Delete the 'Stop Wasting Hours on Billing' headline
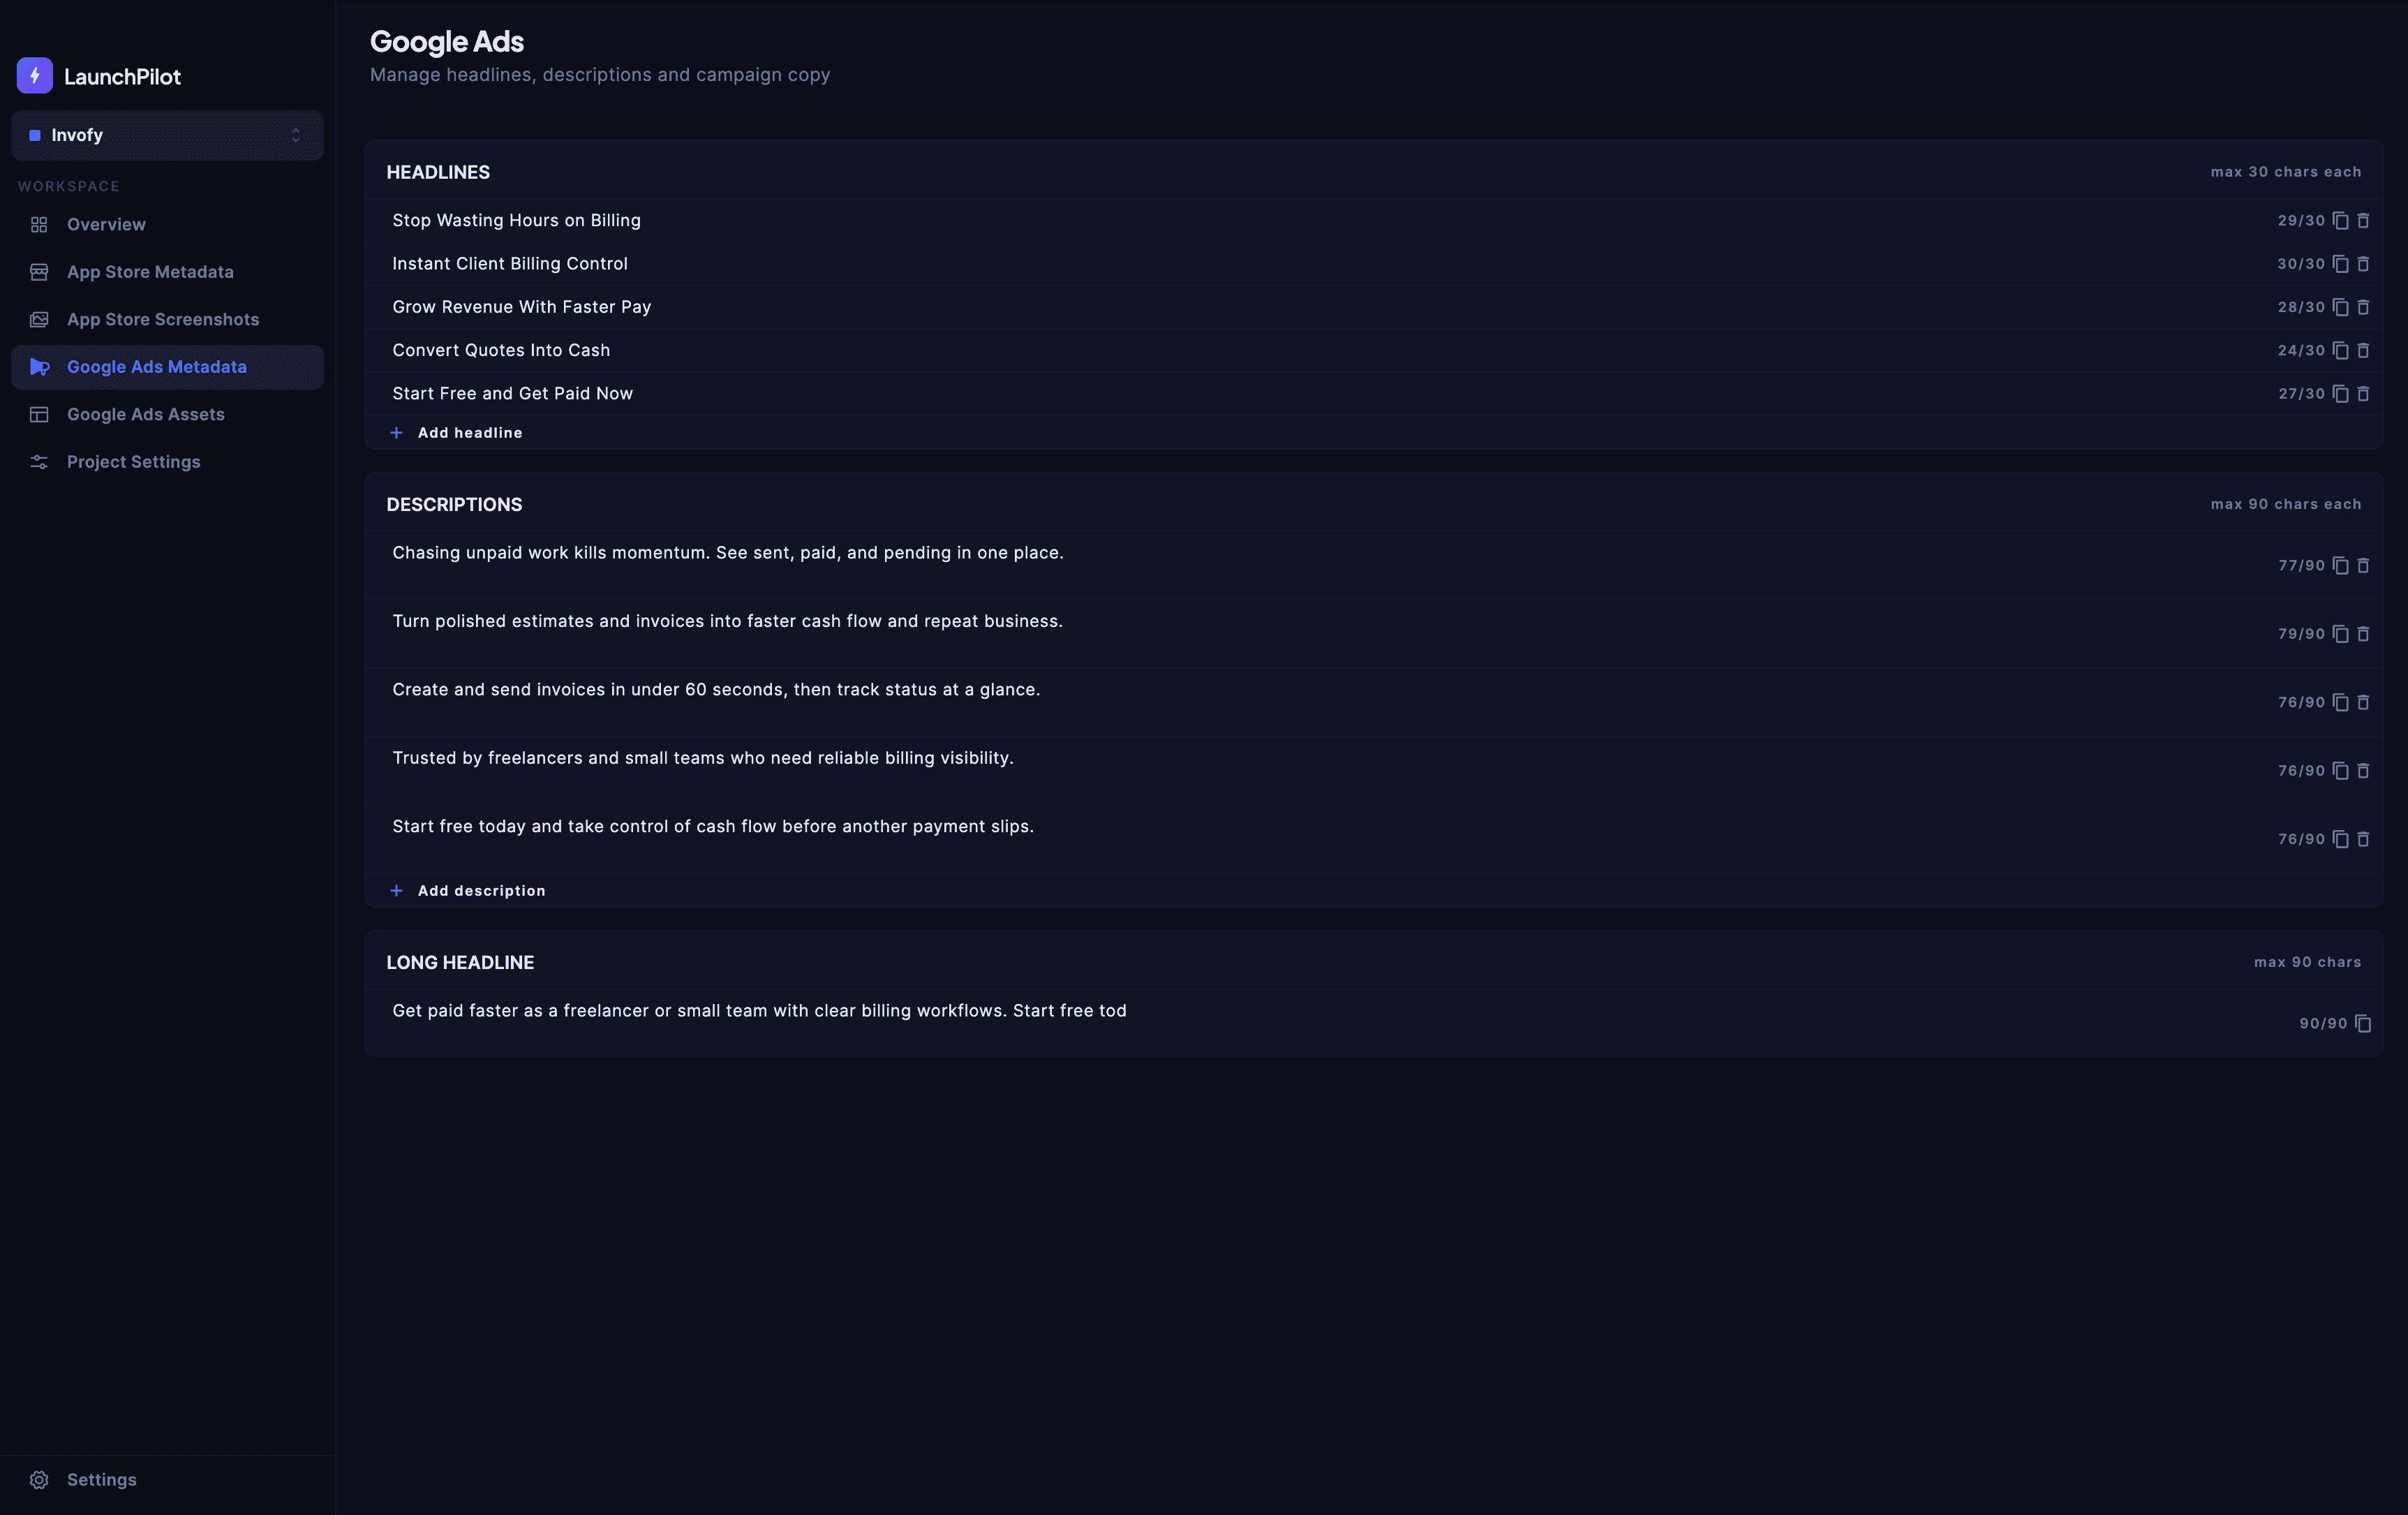This screenshot has width=2408, height=1515. 2363,221
